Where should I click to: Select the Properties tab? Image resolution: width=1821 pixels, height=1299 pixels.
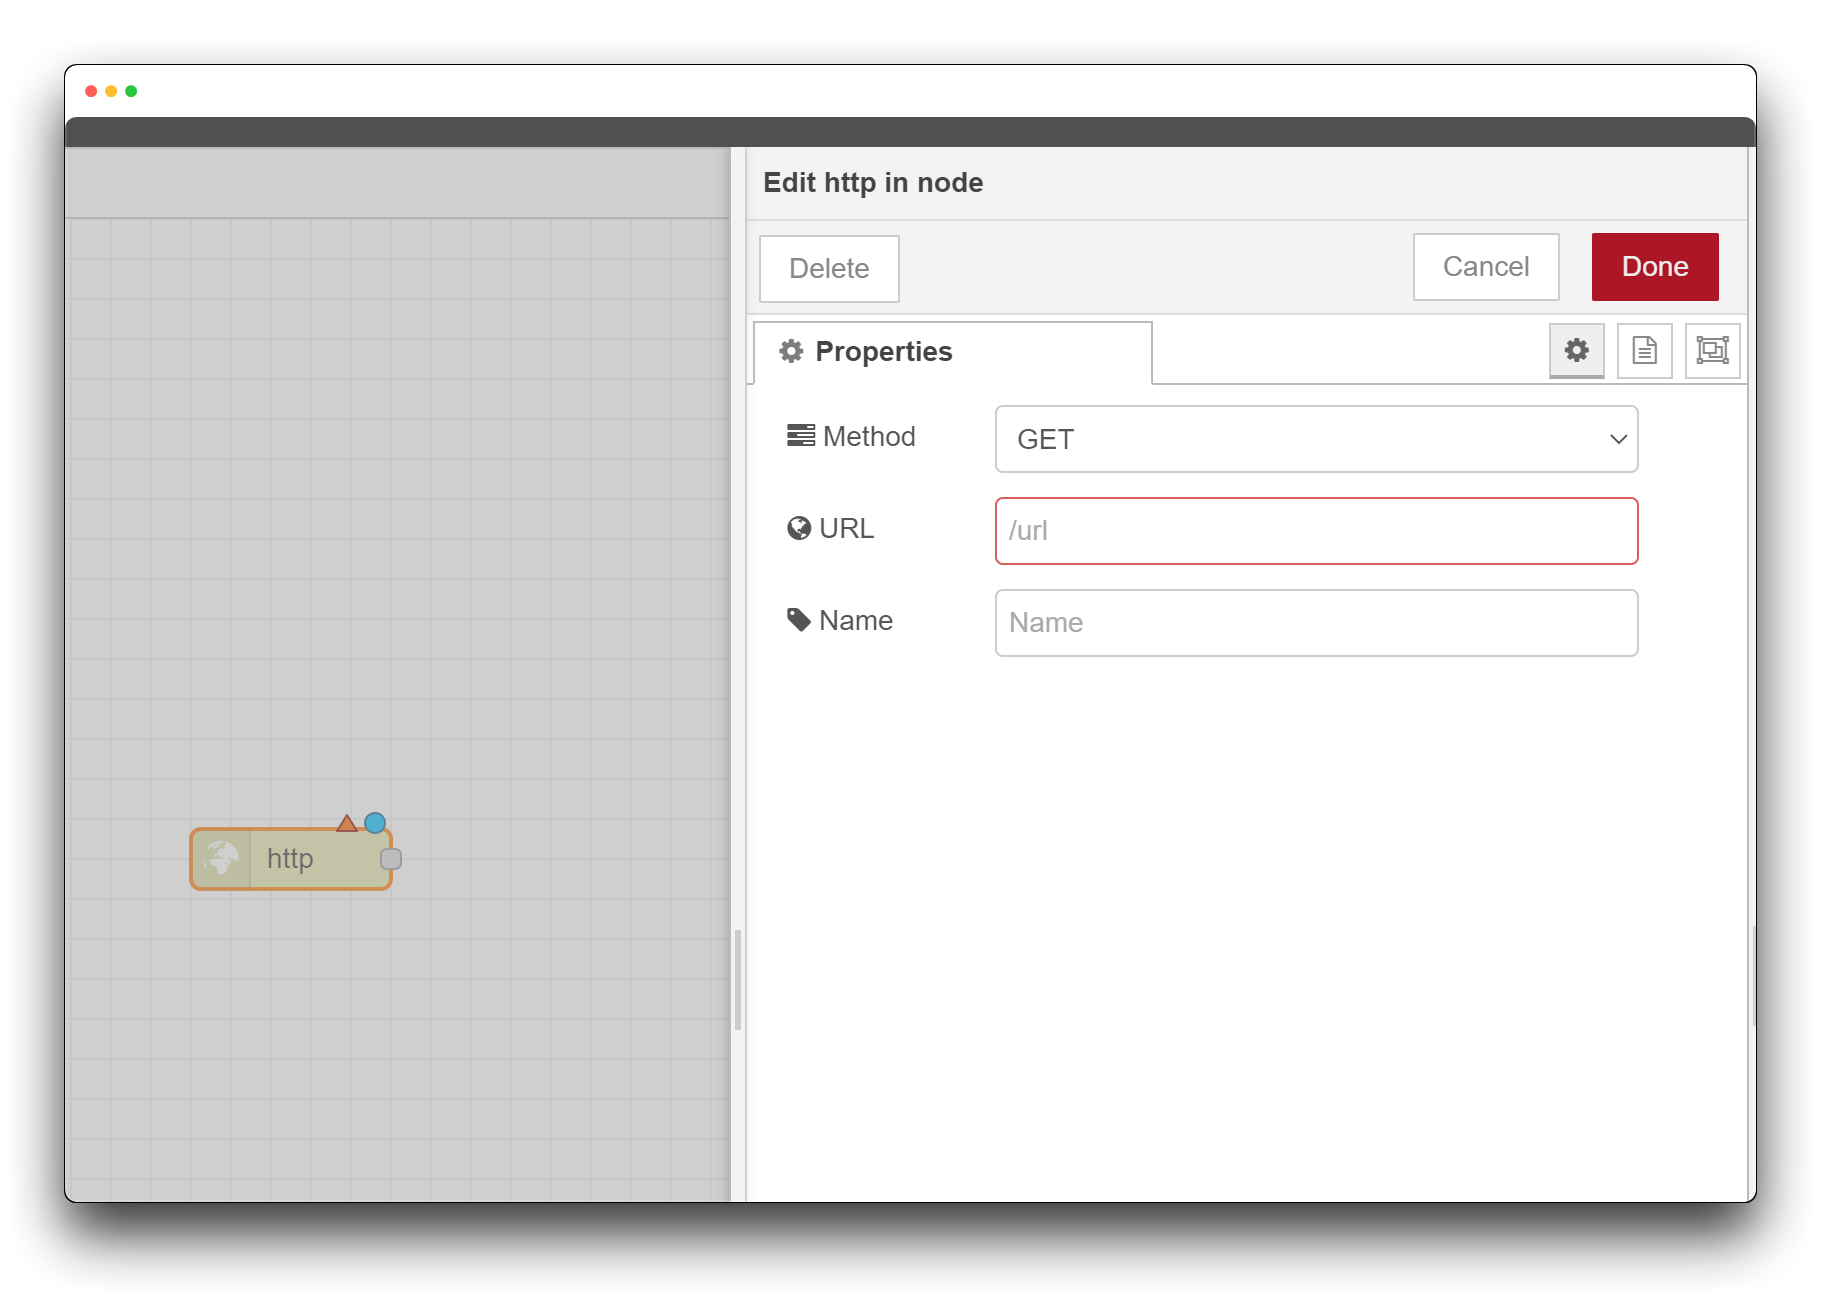pos(952,352)
